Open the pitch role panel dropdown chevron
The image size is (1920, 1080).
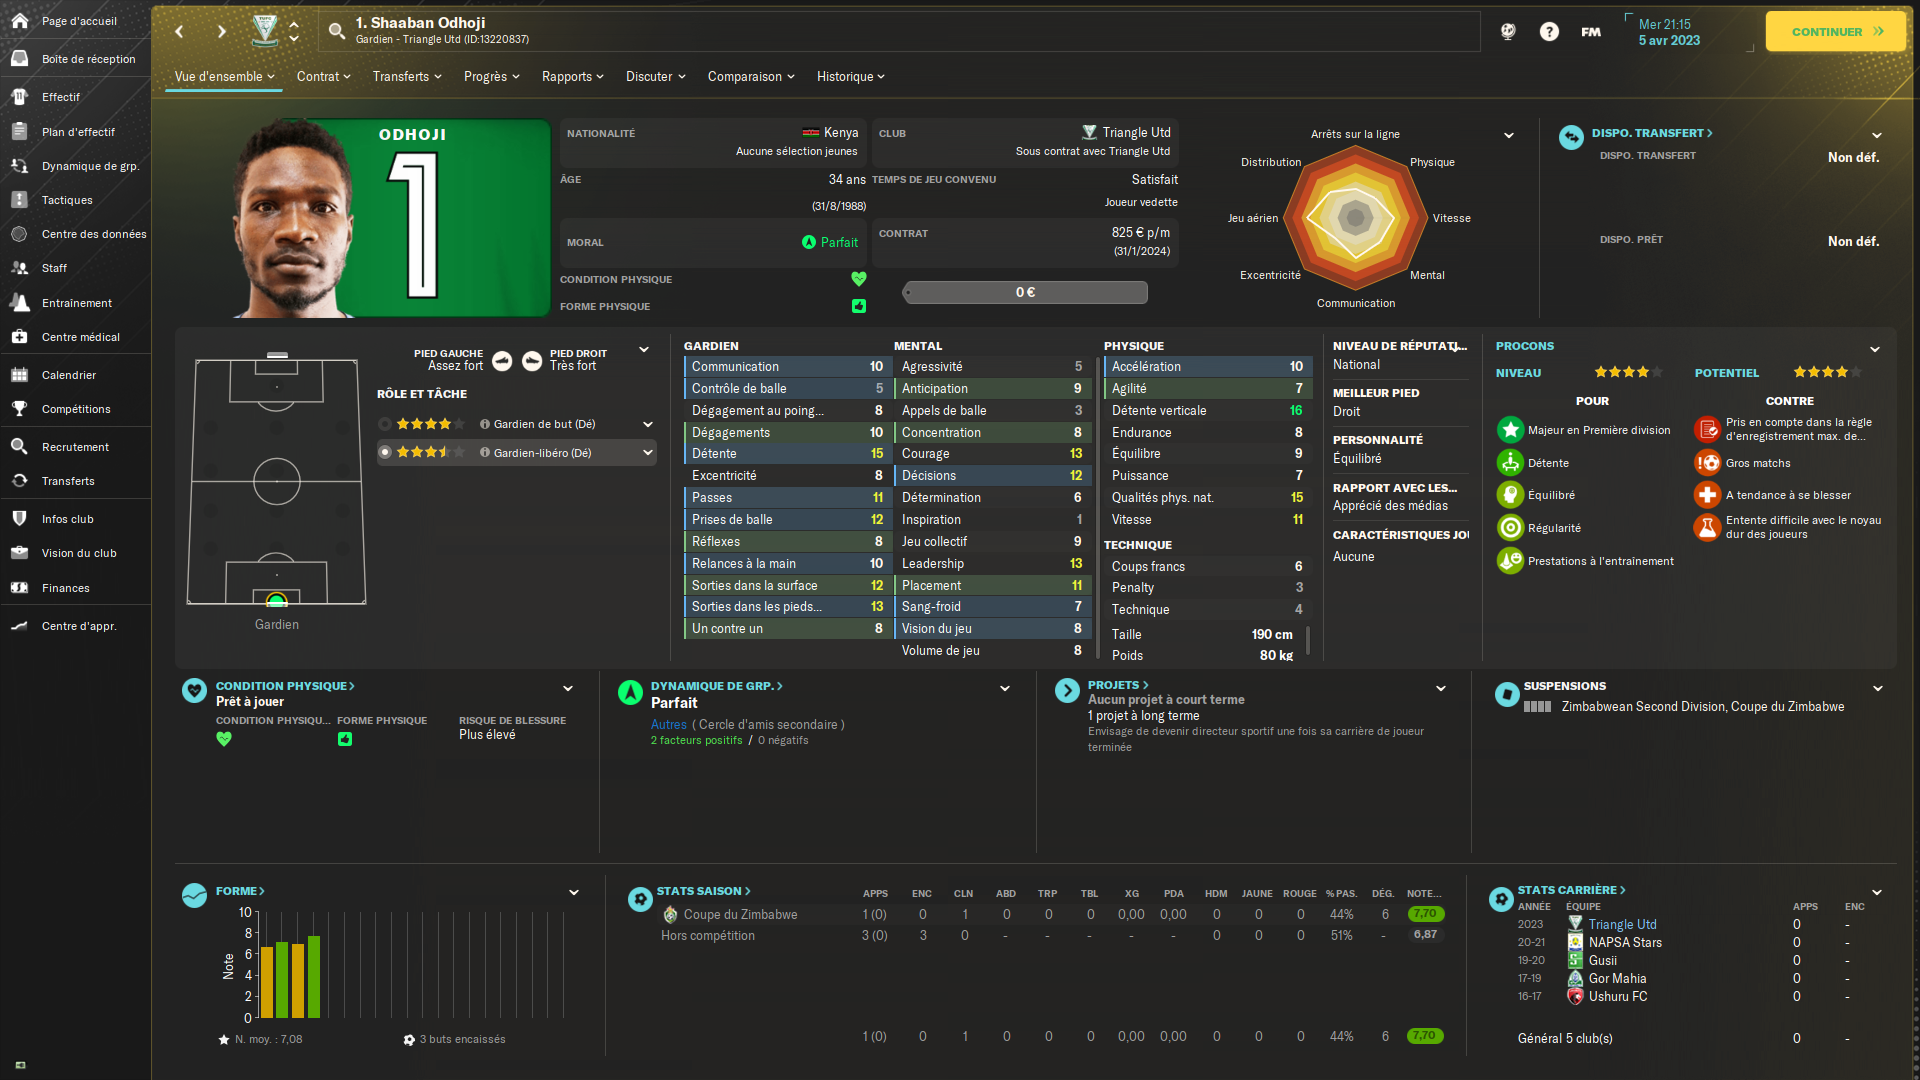click(644, 349)
